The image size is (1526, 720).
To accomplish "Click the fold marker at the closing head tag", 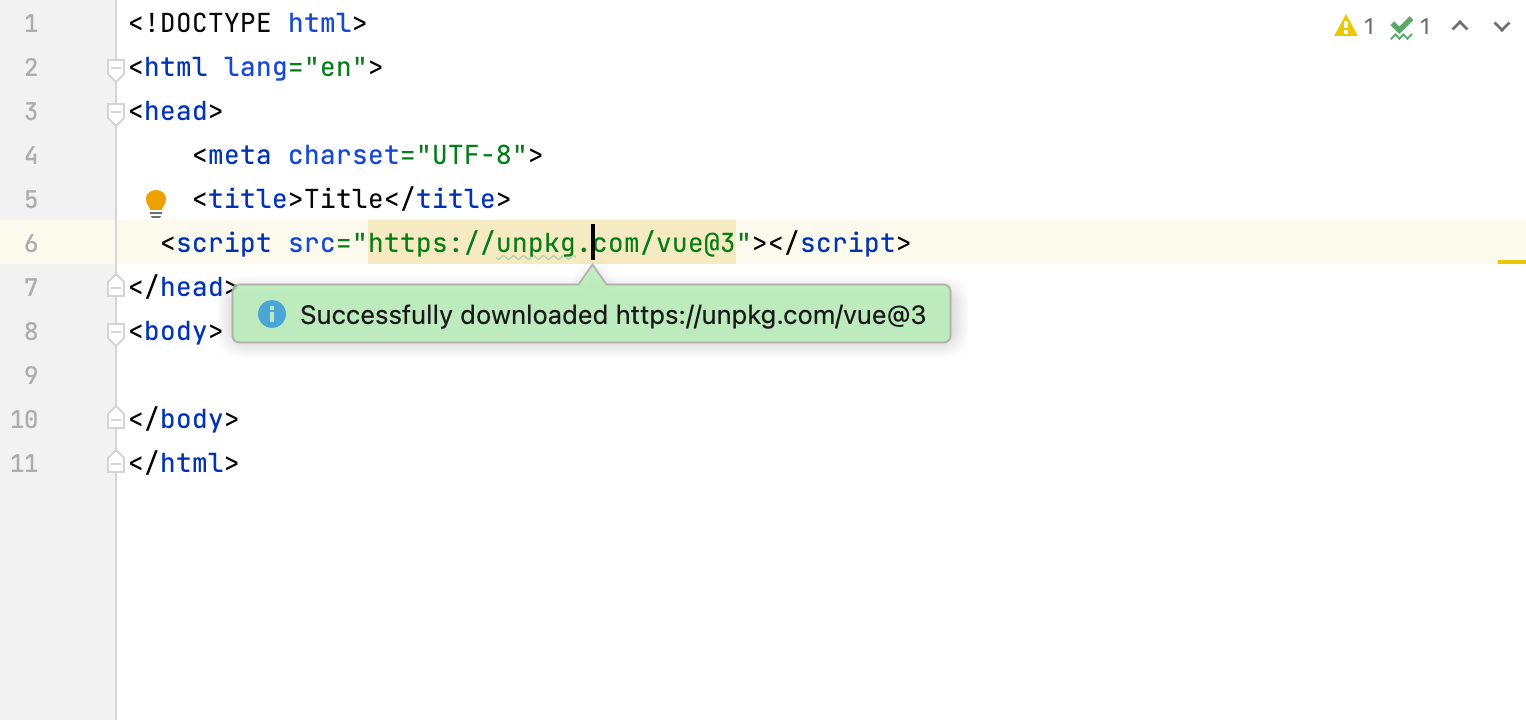I will (115, 287).
